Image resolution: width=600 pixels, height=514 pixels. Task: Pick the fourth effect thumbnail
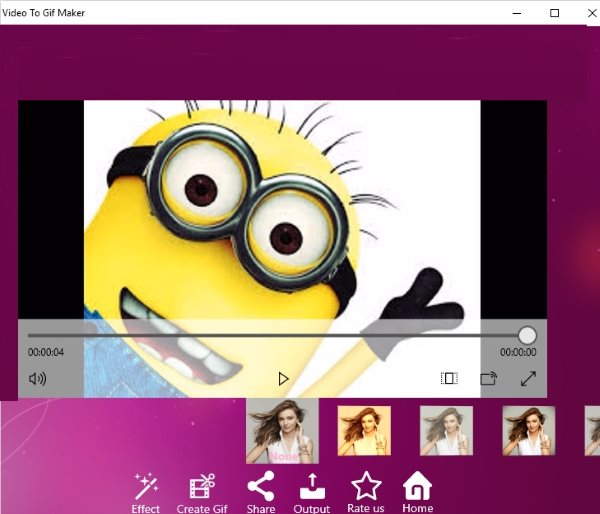point(528,430)
